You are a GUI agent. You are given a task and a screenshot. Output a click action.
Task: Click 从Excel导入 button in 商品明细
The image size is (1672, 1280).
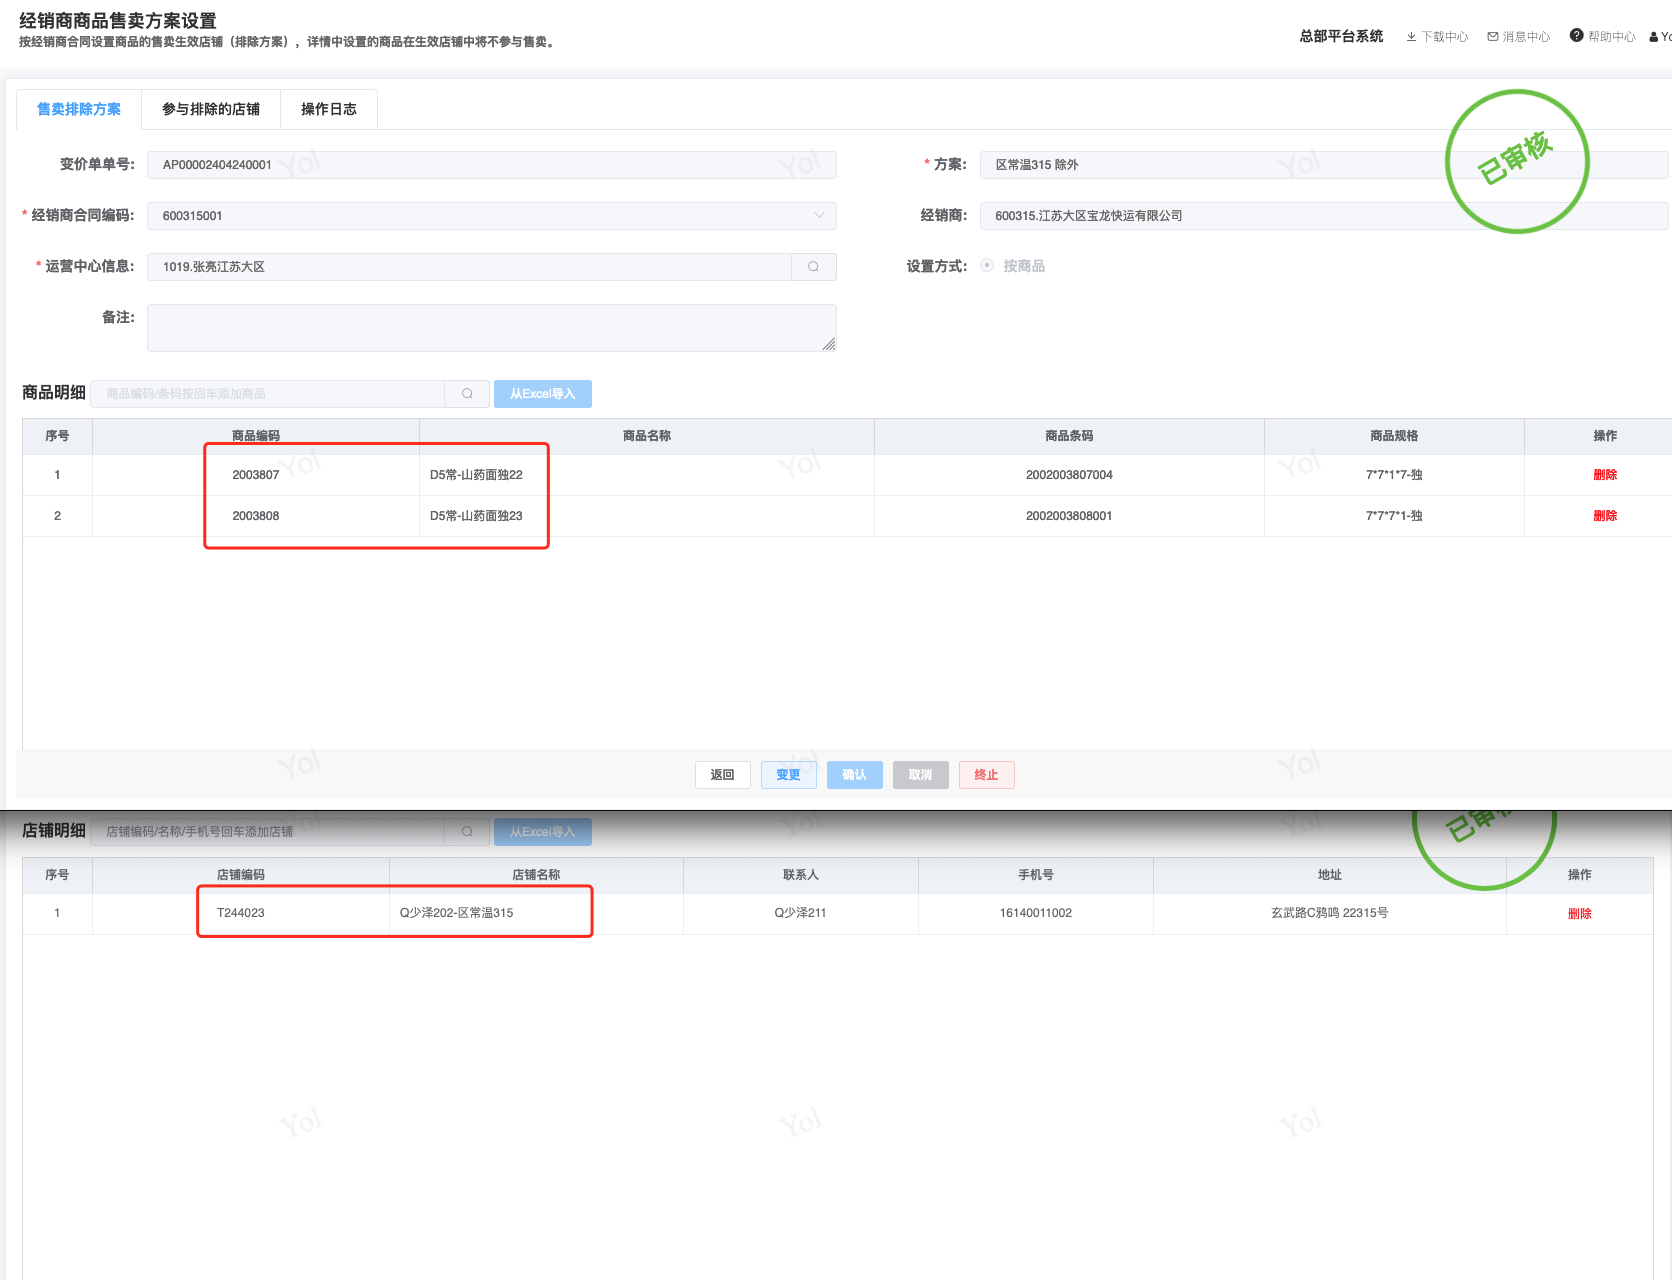(543, 394)
